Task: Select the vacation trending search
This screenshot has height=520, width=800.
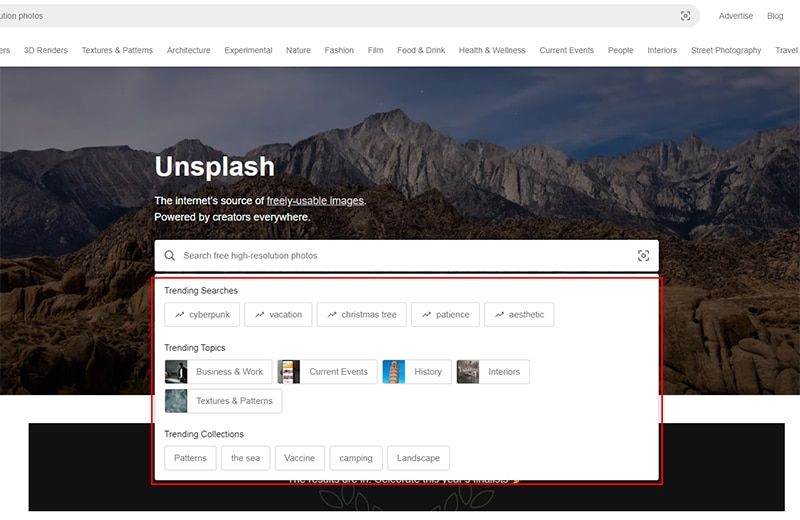Action: [x=278, y=315]
